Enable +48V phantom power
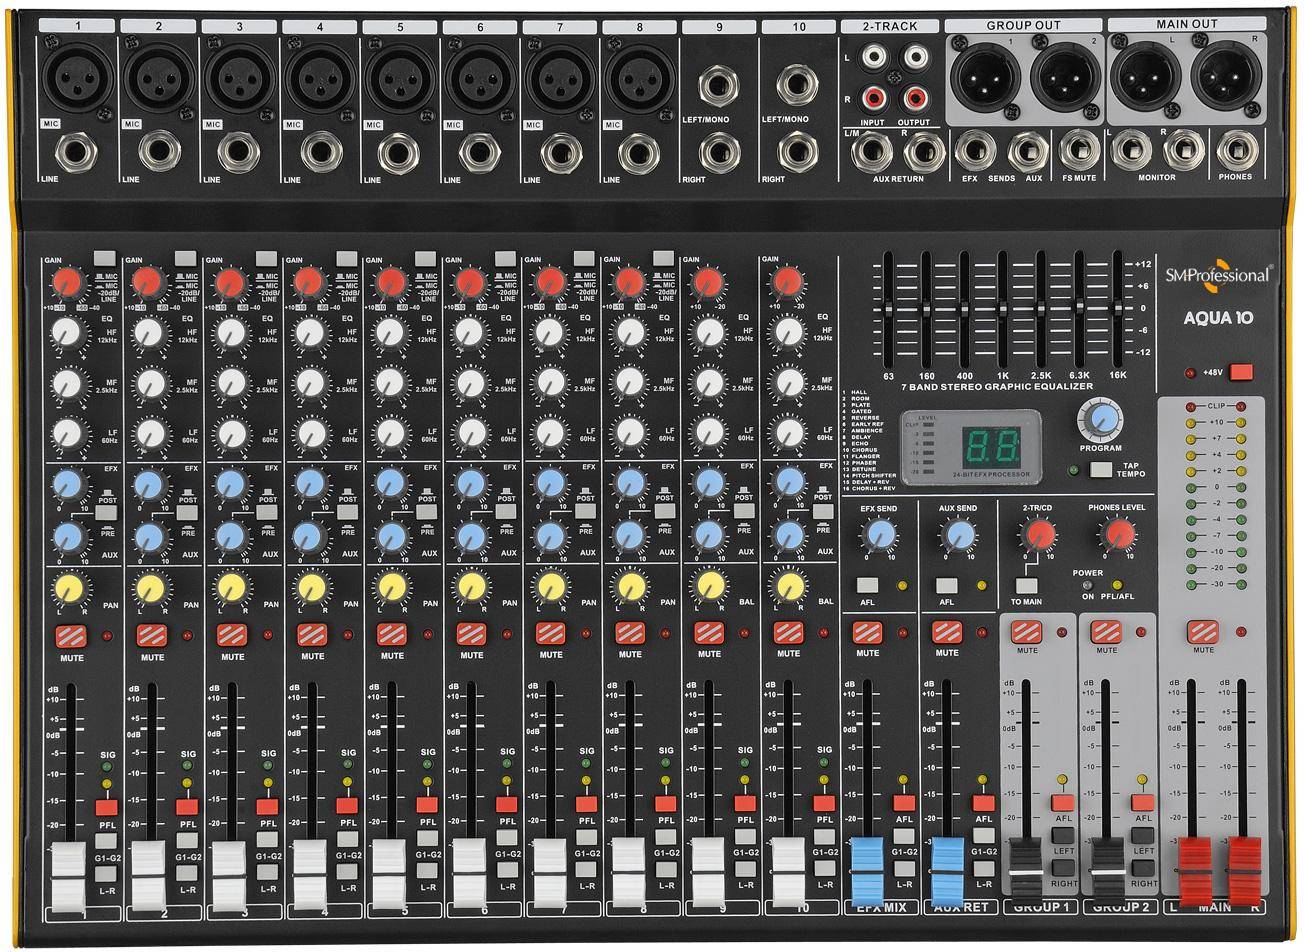The image size is (1304, 952). pyautogui.click(x=1241, y=370)
